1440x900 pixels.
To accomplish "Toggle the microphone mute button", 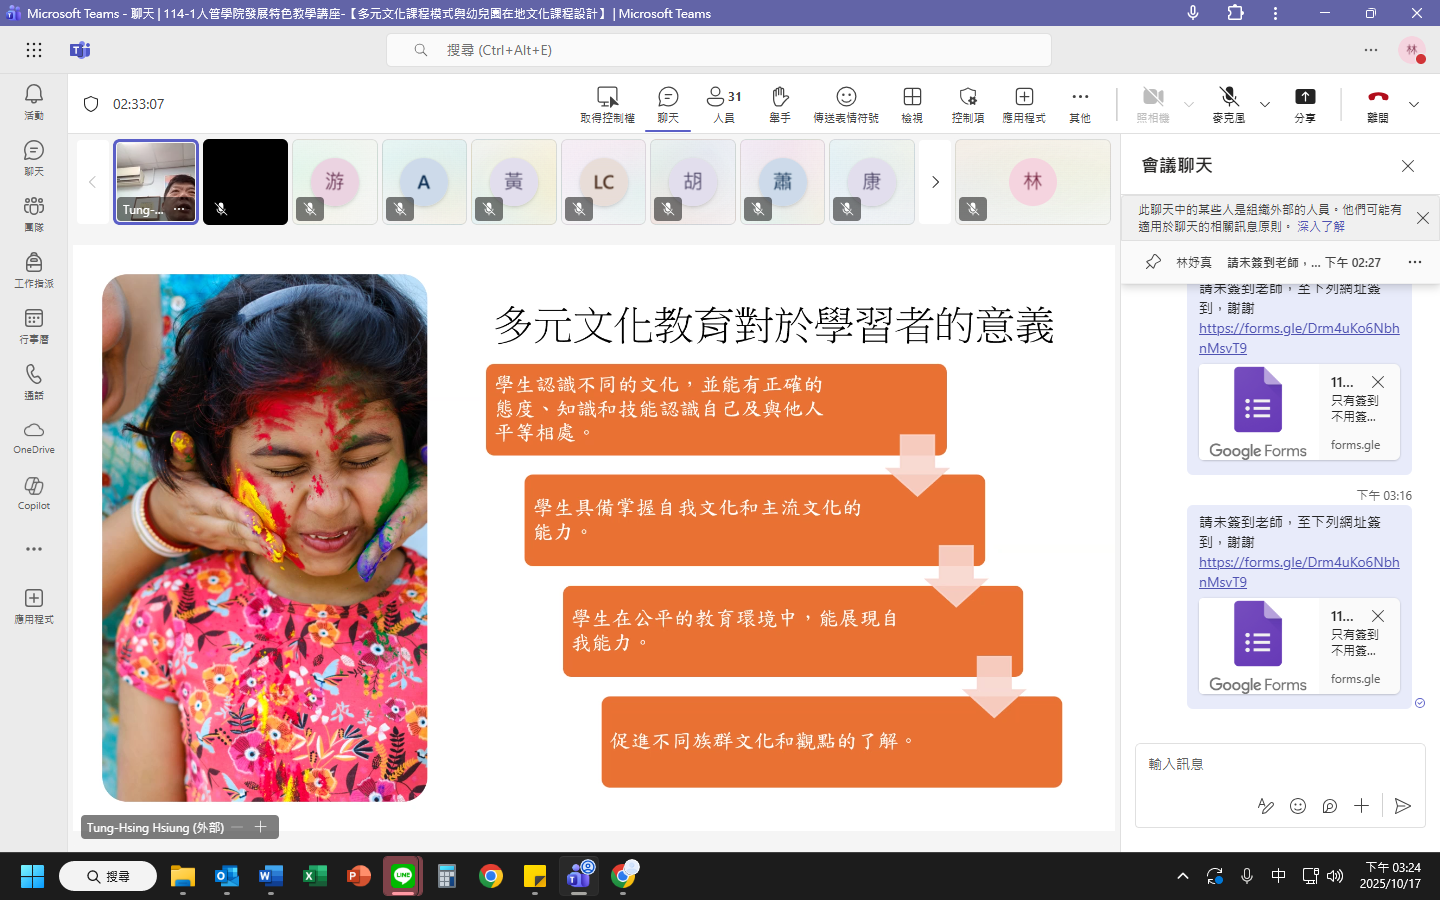I will pos(1229,103).
